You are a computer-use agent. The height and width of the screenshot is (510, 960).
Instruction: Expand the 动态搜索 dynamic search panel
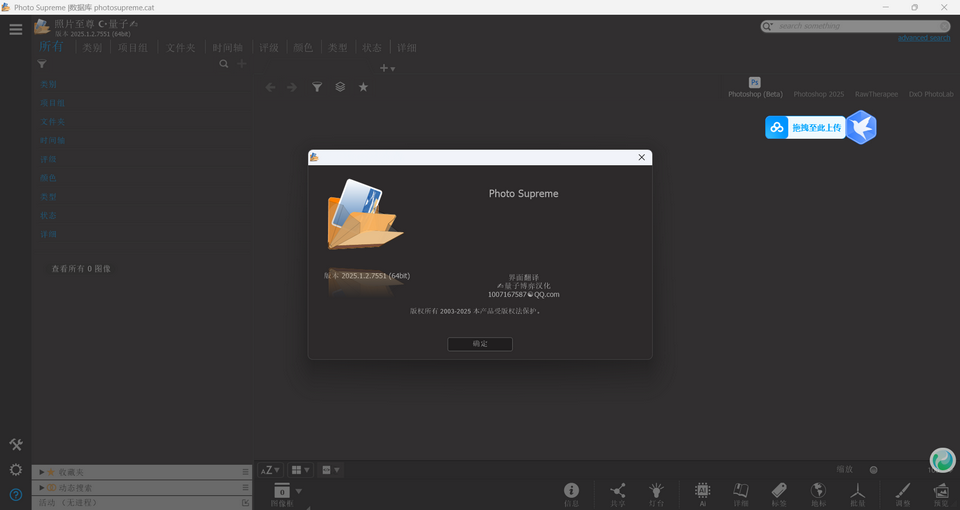click(x=42, y=488)
